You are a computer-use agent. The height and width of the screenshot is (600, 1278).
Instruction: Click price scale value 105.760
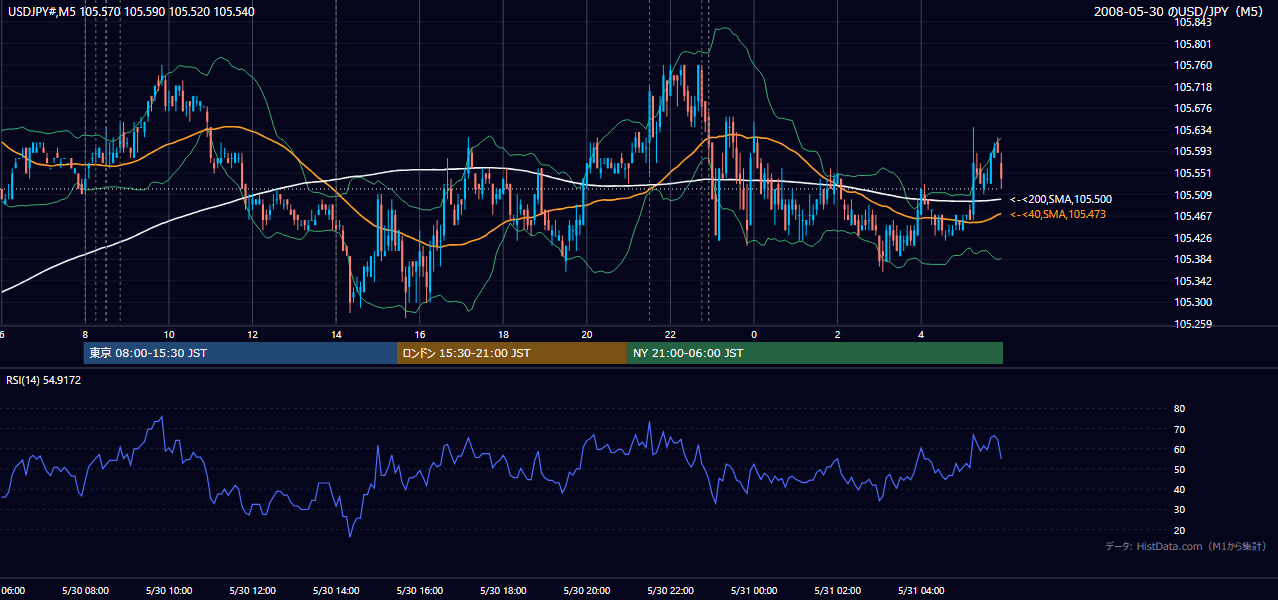[1194, 66]
